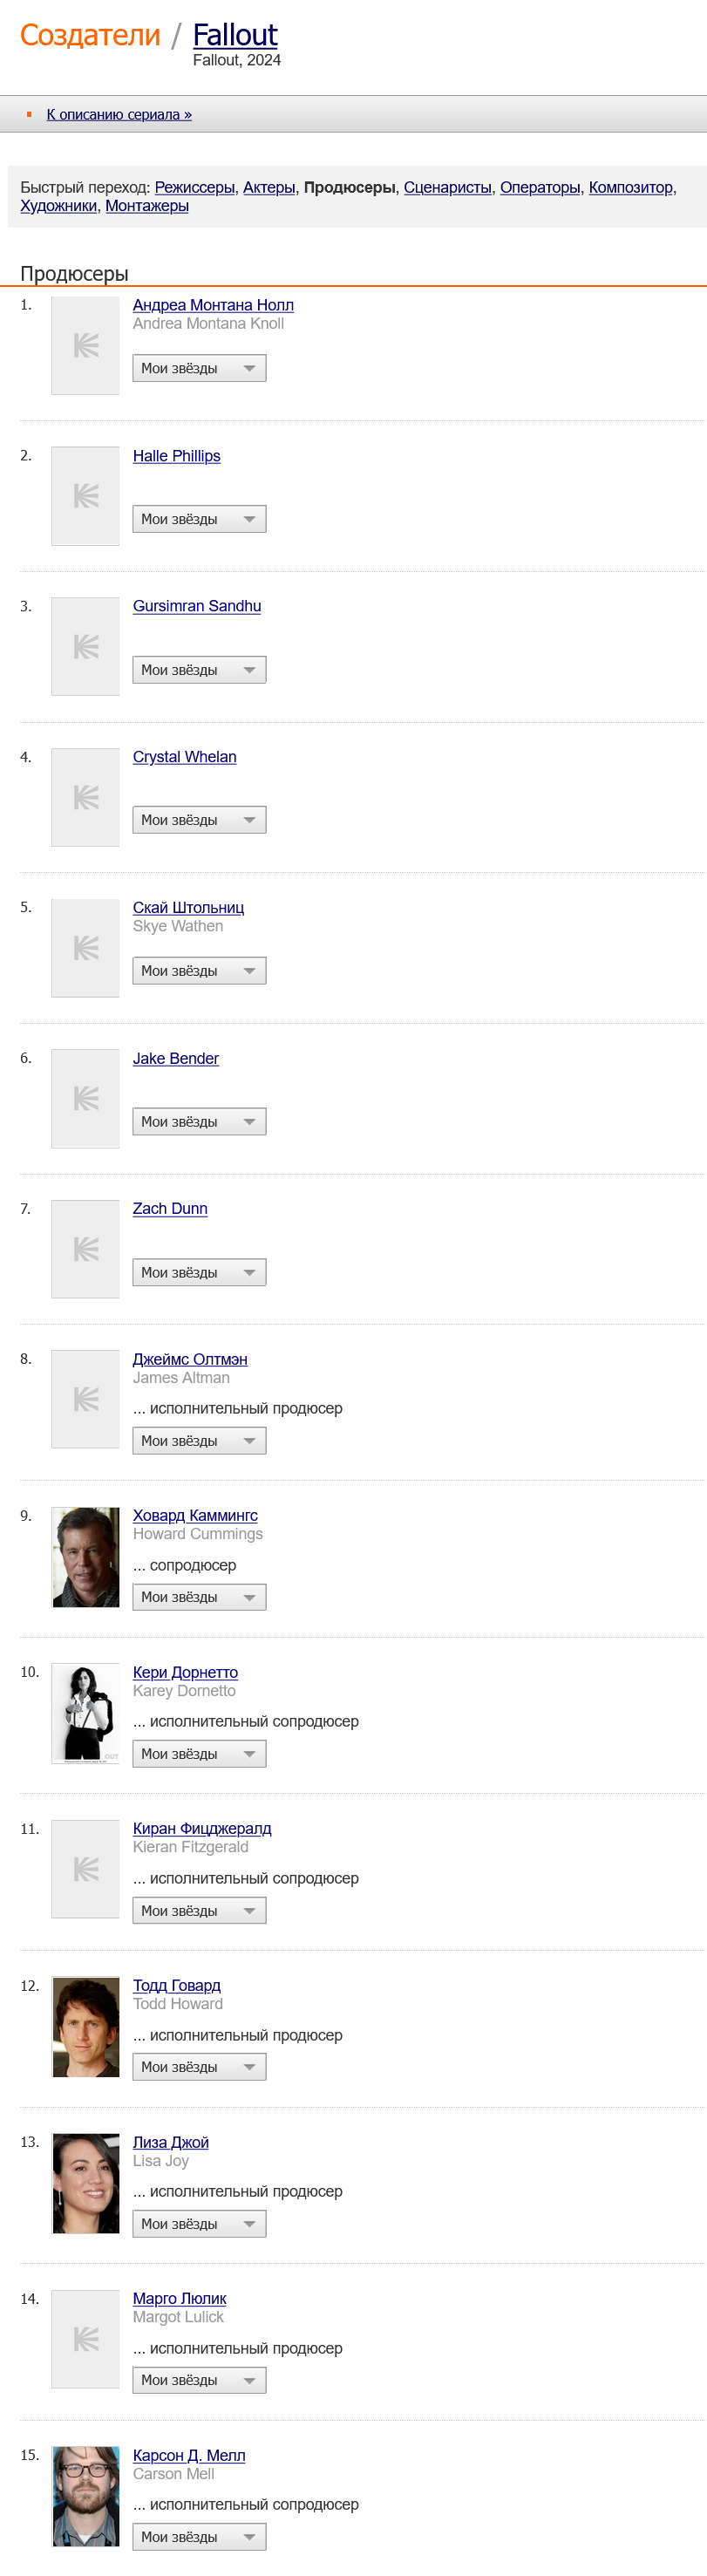Jump to the Сценаристы section
Viewport: 707px width, 2576px height.
[447, 187]
